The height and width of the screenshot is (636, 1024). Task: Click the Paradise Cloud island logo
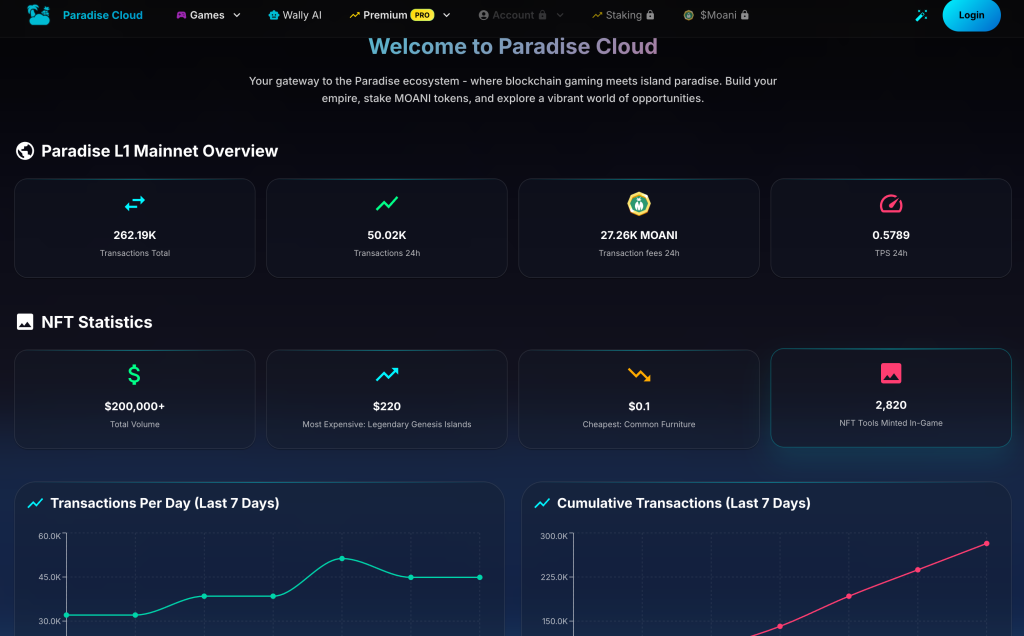point(39,15)
